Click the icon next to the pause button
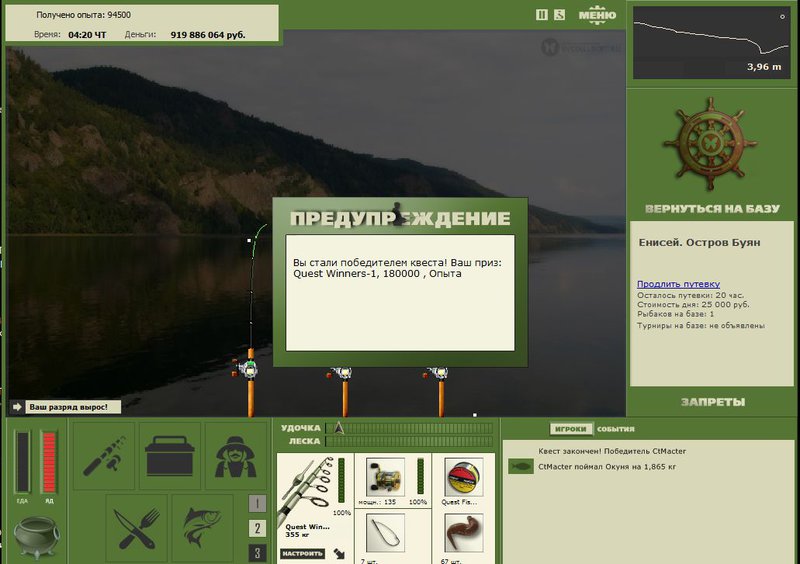This screenshot has height=564, width=800. tap(560, 15)
